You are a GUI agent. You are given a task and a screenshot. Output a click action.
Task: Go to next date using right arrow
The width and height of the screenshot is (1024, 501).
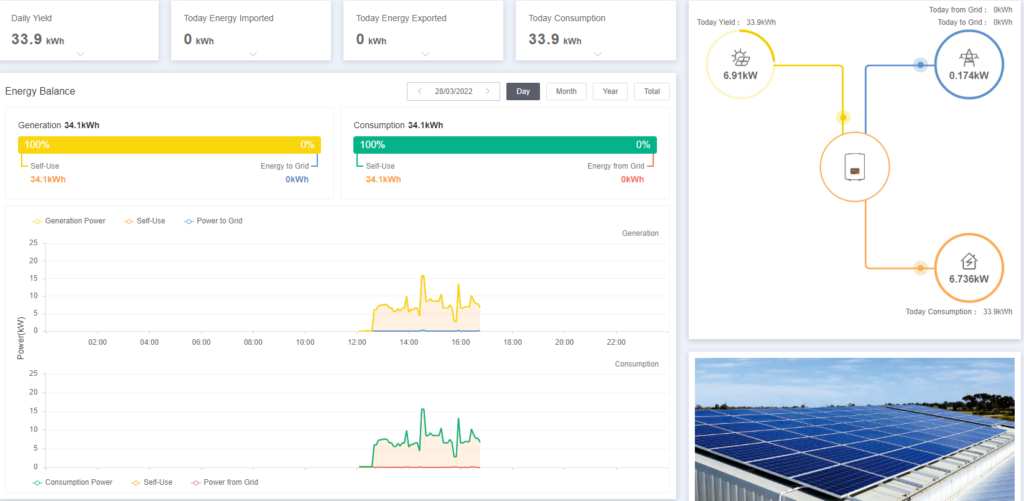(487, 92)
